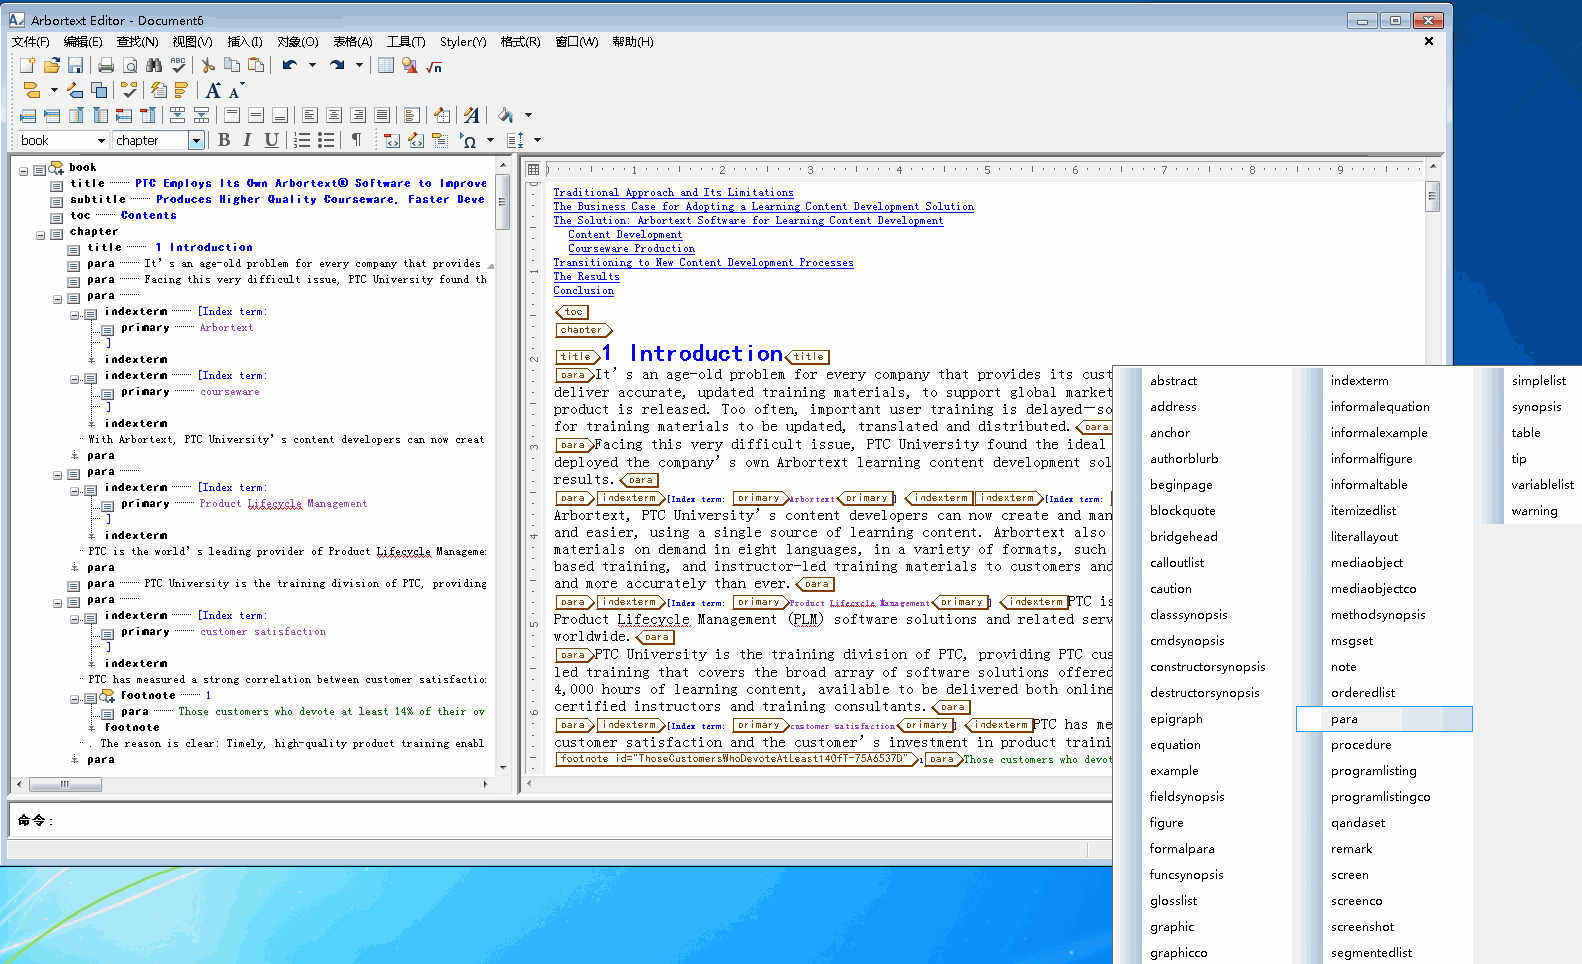This screenshot has height=964, width=1582.
Task: Apply bold formatting
Action: pyautogui.click(x=224, y=140)
